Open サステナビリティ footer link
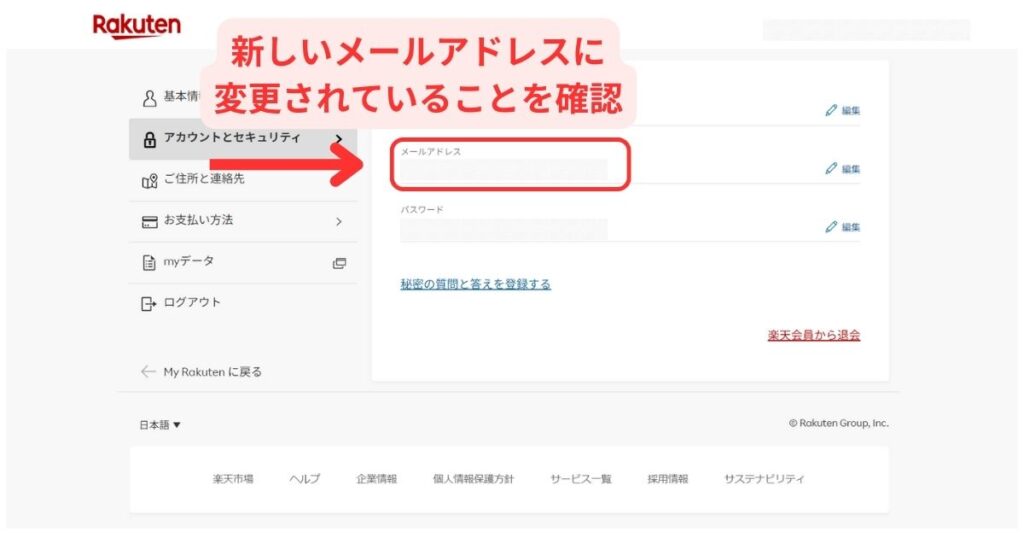Viewport: 1024px width, 538px height. [x=764, y=479]
